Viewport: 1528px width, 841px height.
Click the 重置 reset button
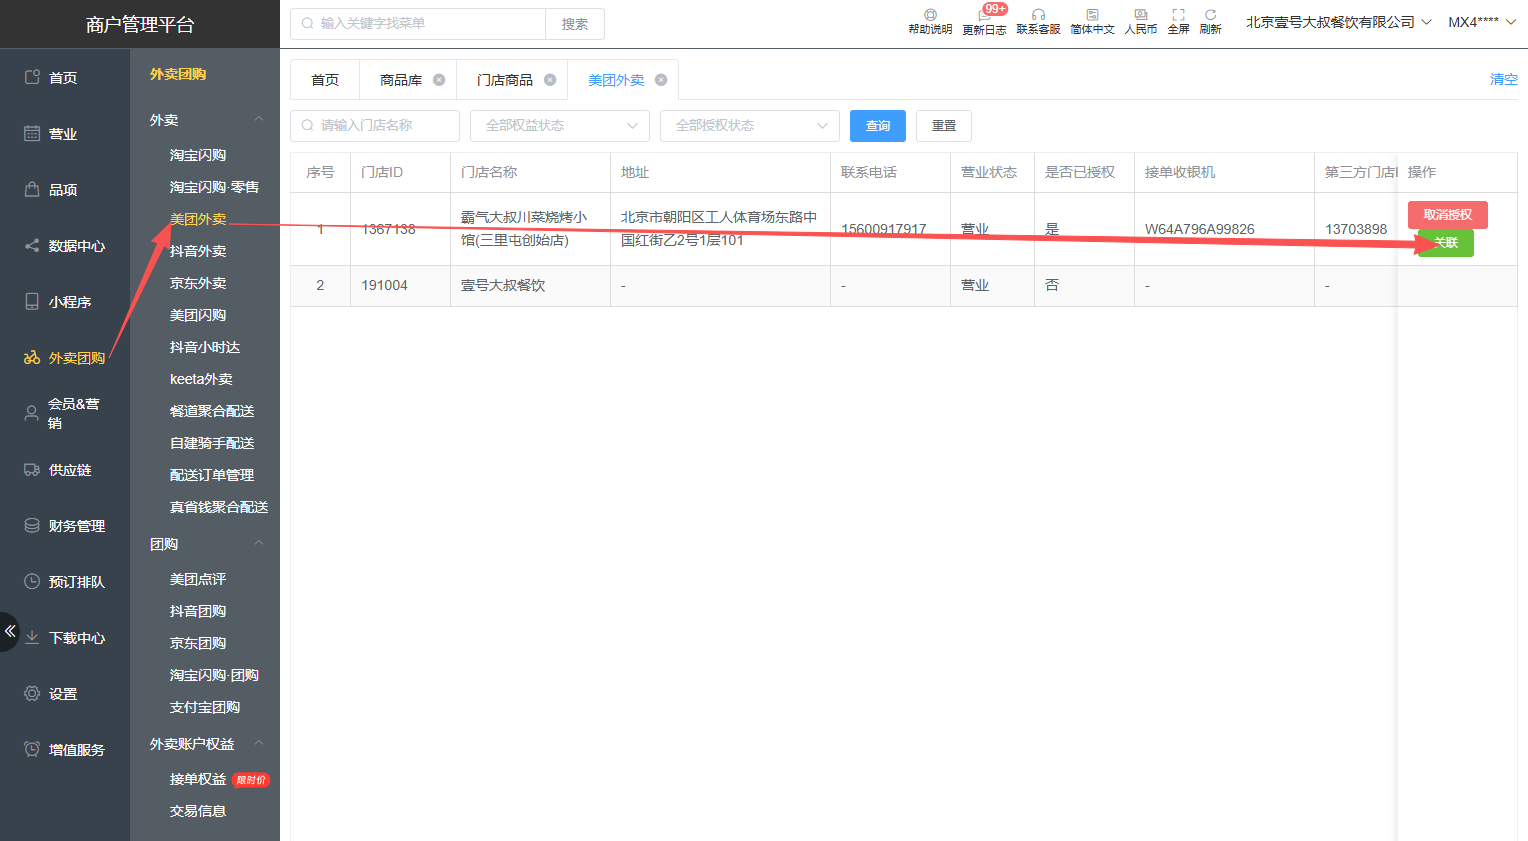tap(944, 126)
